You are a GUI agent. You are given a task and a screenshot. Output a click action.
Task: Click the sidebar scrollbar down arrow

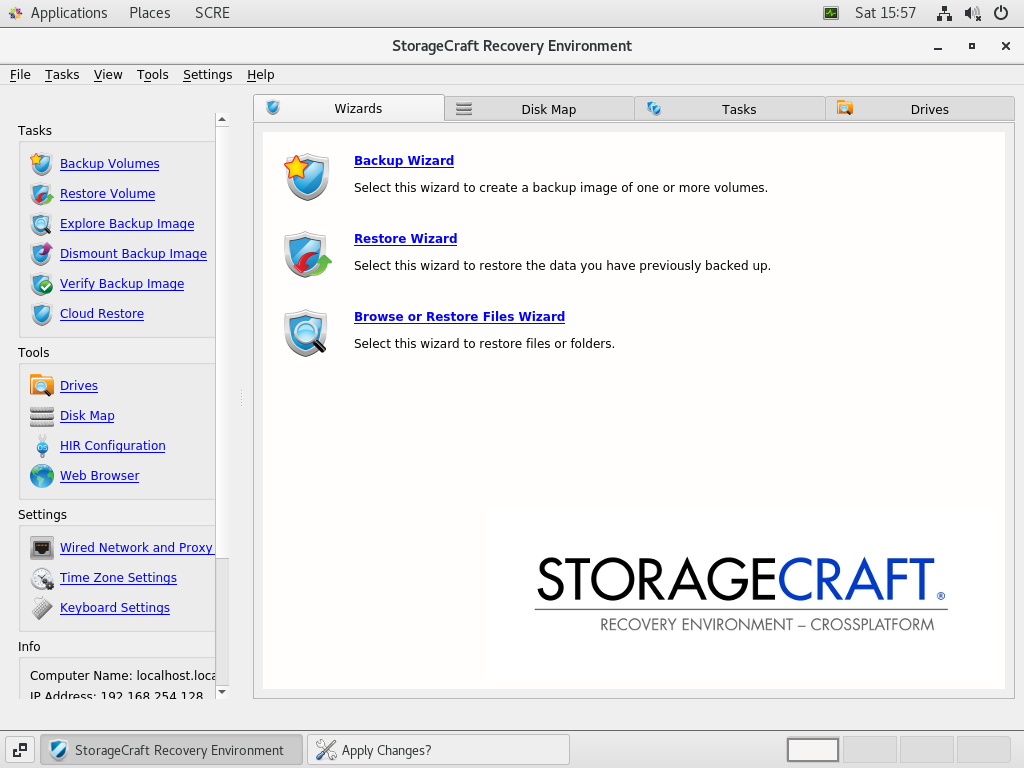pos(222,692)
